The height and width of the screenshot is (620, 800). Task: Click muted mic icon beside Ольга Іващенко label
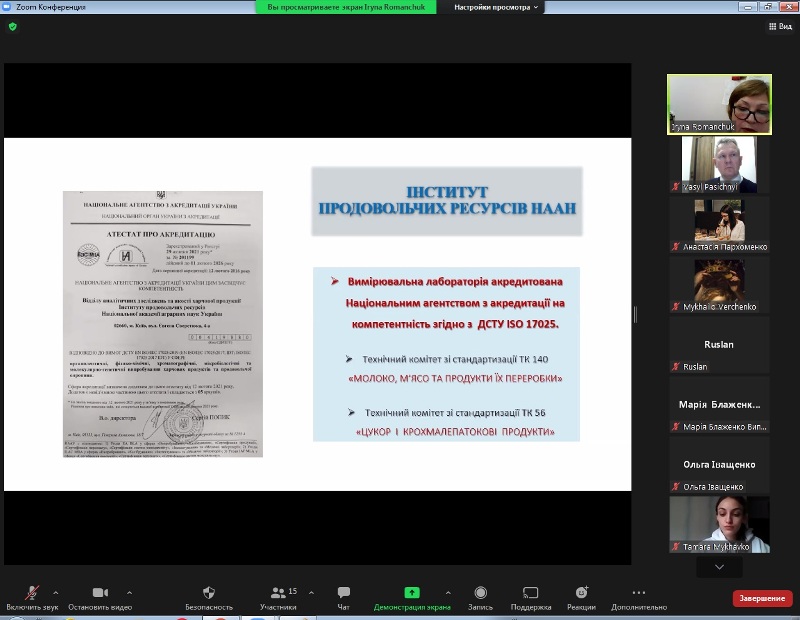pos(676,487)
